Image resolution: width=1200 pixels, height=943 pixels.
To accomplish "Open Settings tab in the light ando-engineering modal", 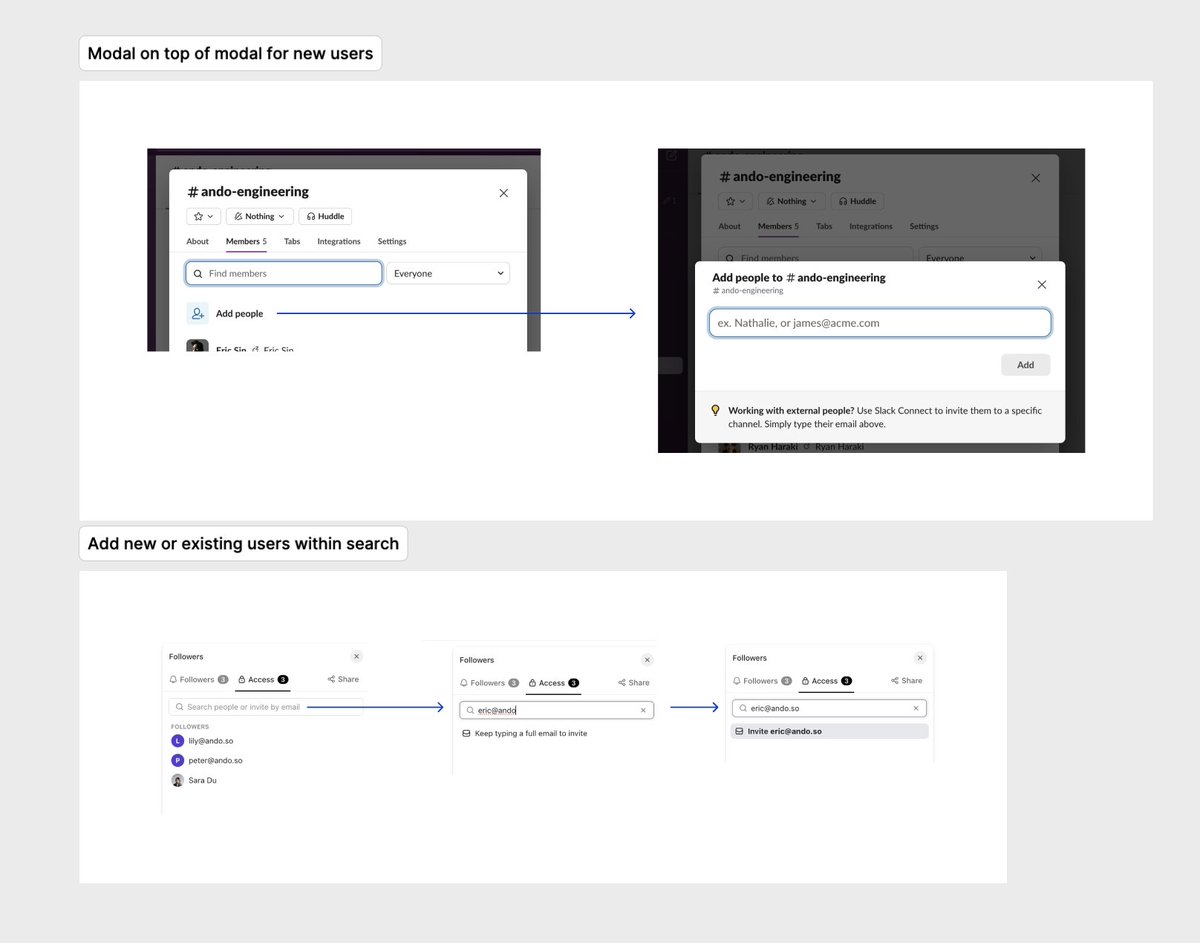I will click(392, 241).
